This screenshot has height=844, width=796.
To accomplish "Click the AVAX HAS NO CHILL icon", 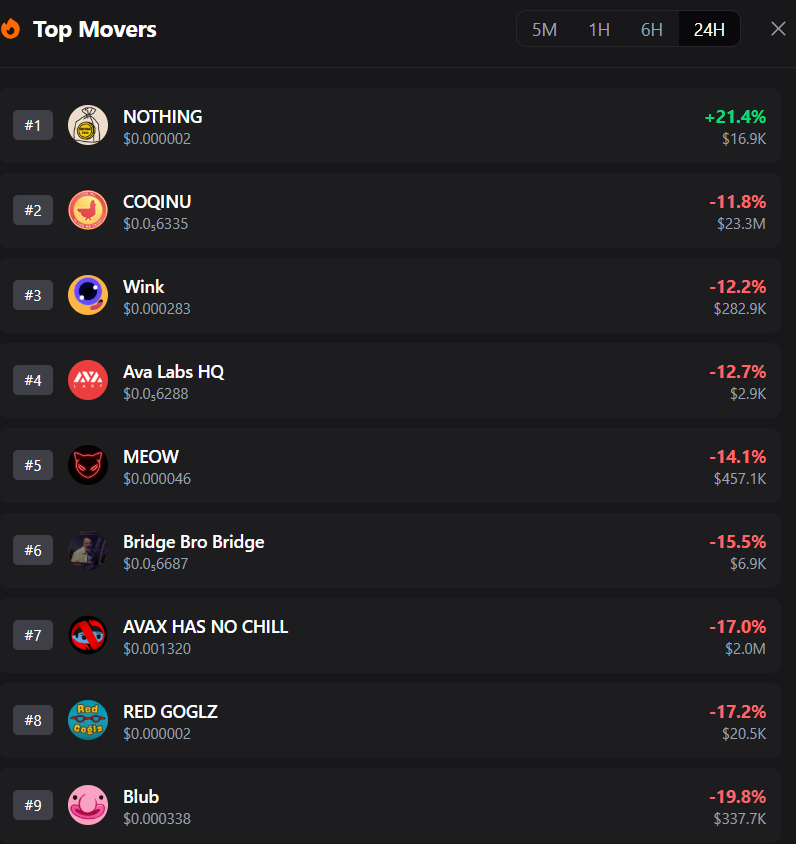I will point(88,635).
